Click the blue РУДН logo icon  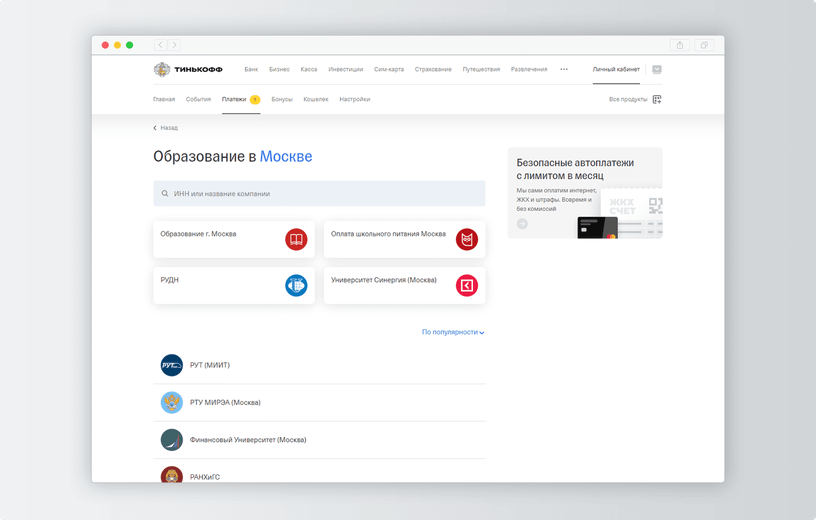click(296, 285)
